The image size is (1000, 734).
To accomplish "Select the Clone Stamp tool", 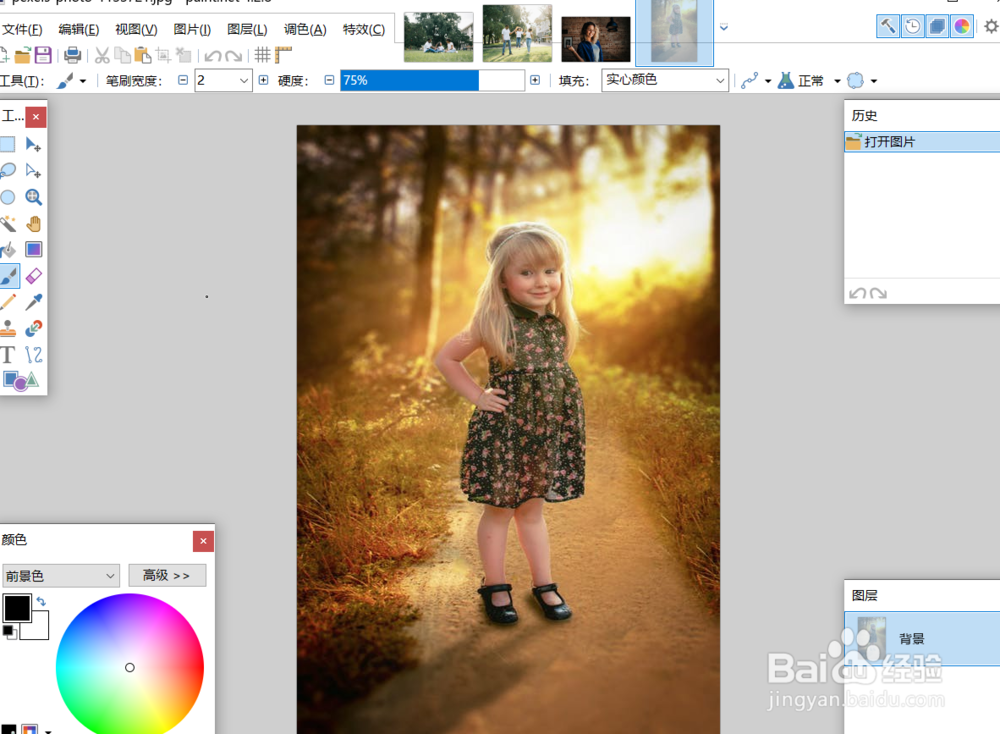I will (x=7, y=328).
